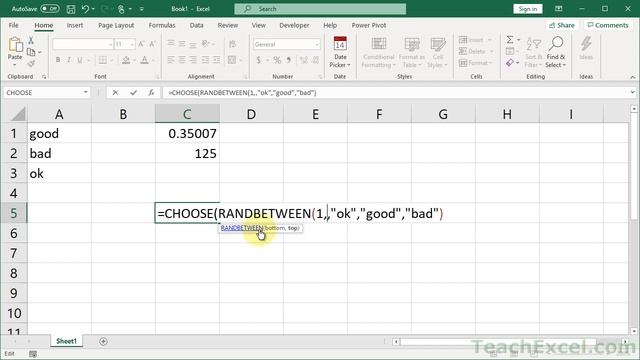Click the Fill down icon

click(510, 51)
